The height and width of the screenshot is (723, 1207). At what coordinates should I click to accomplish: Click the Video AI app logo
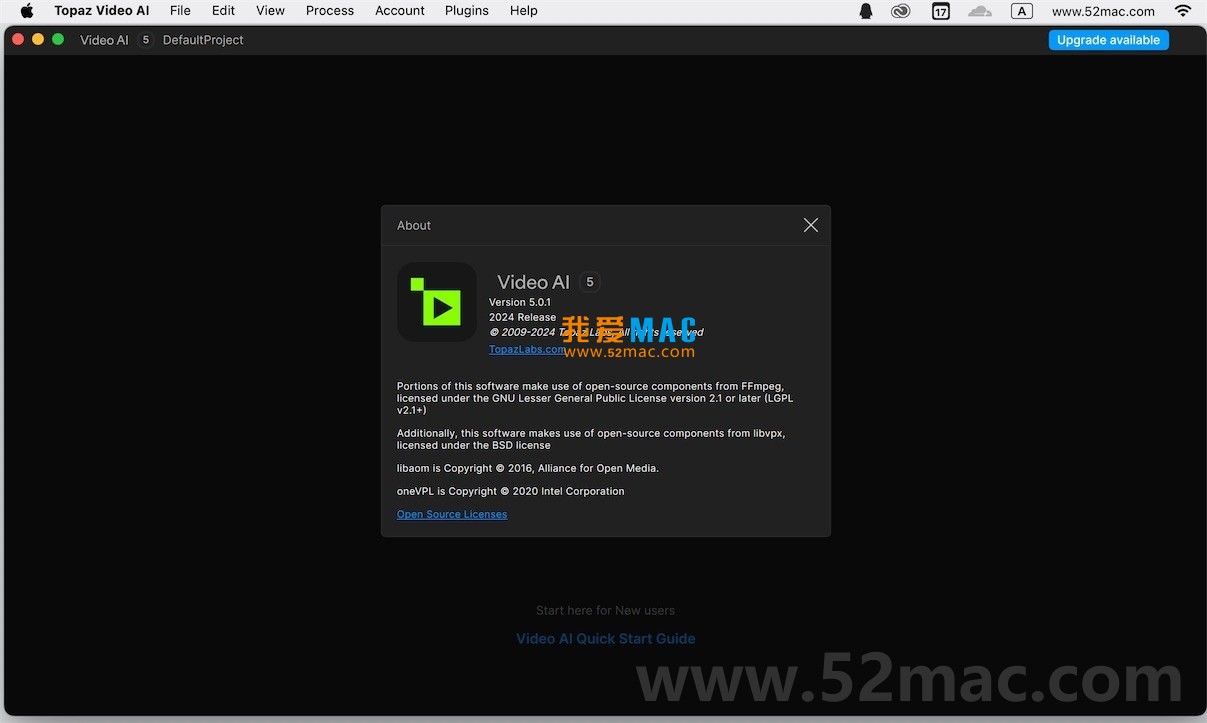(x=437, y=302)
